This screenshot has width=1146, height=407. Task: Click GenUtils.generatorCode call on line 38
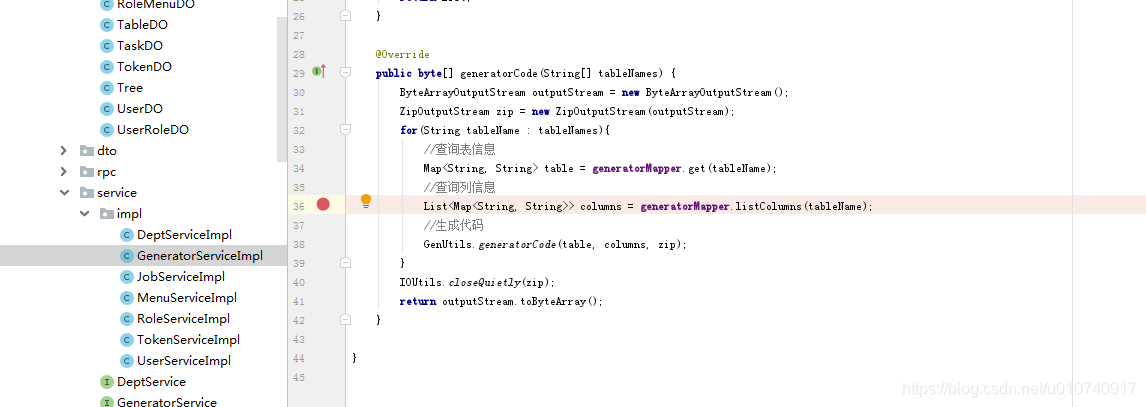(x=555, y=245)
